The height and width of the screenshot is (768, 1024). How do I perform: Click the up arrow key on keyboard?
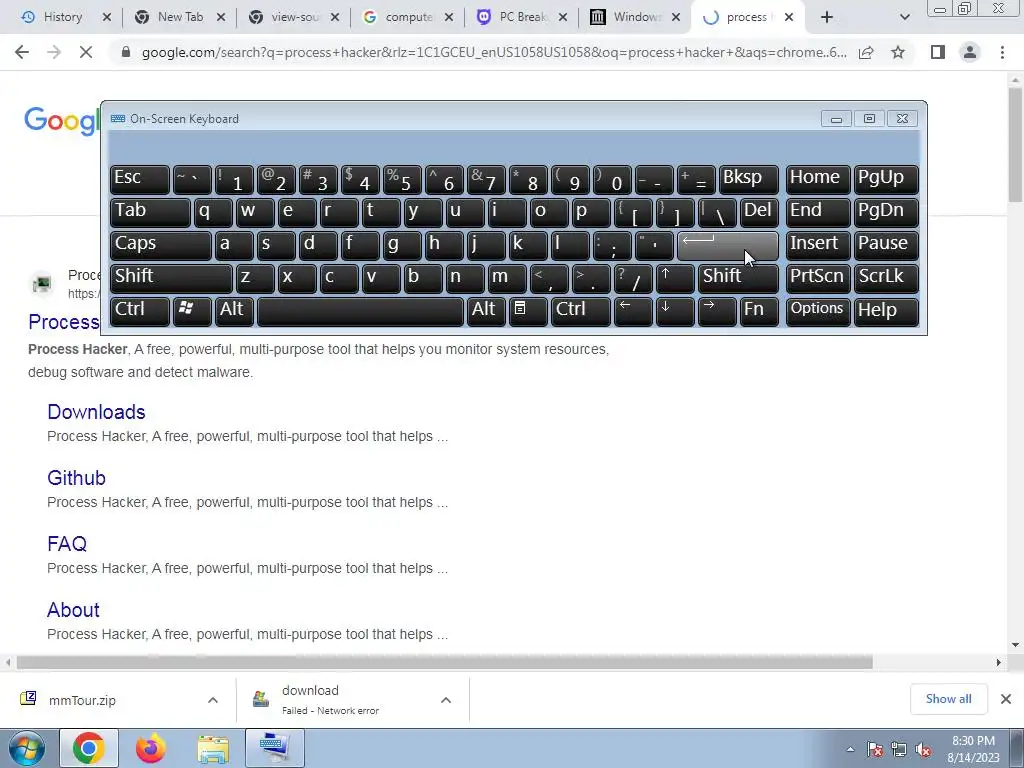click(675, 278)
